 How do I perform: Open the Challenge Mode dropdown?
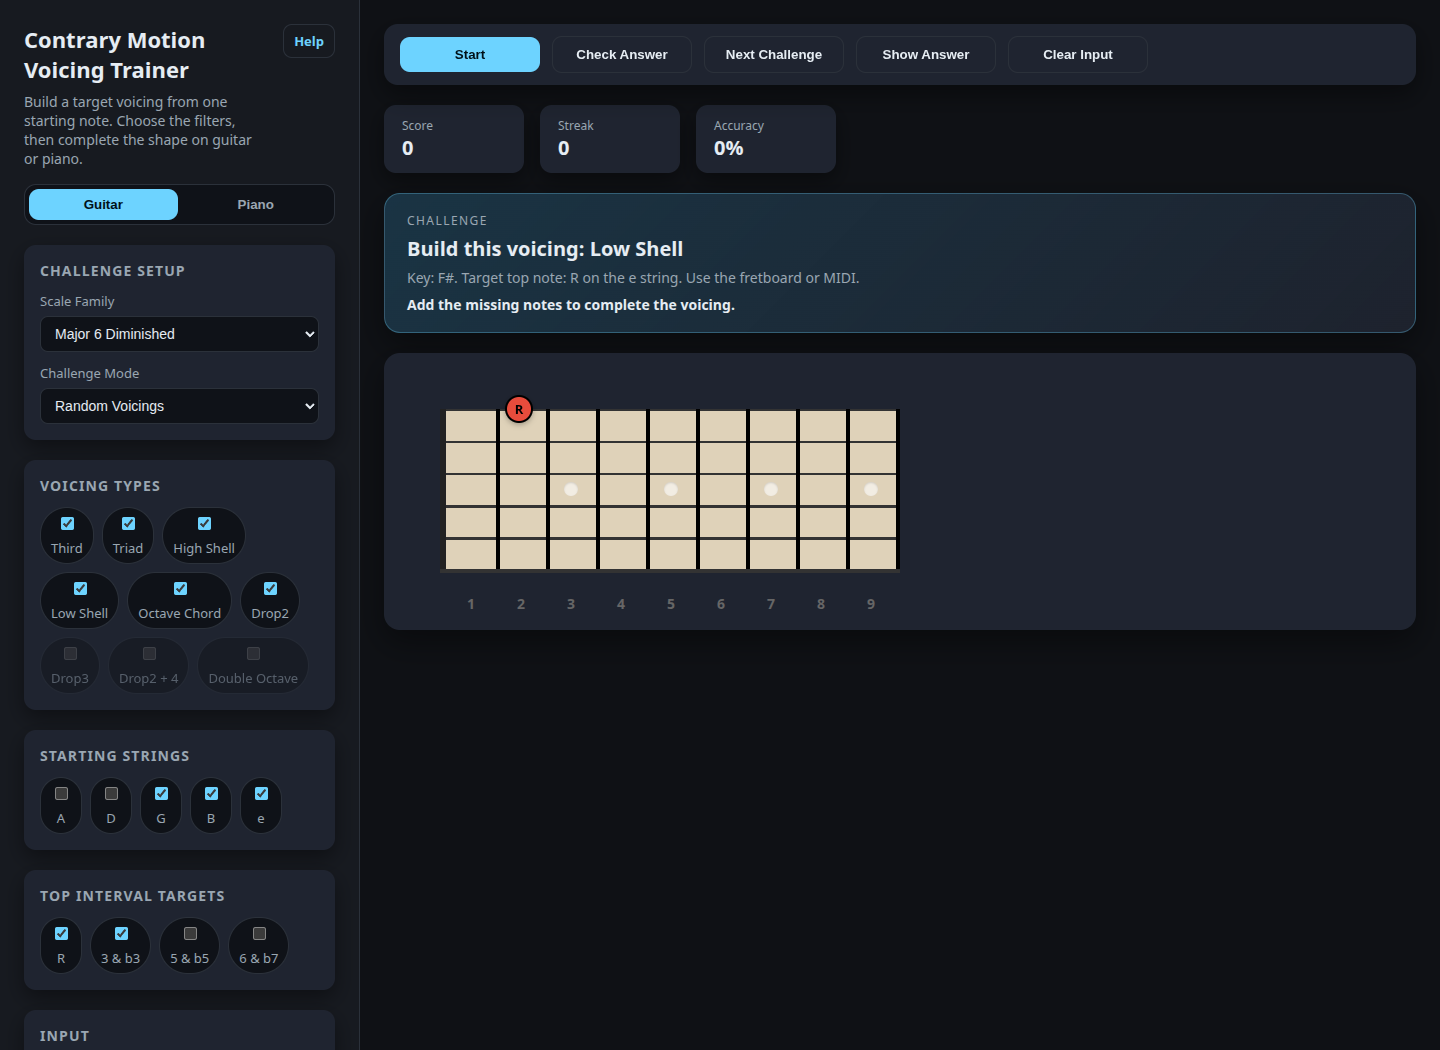[x=179, y=406]
